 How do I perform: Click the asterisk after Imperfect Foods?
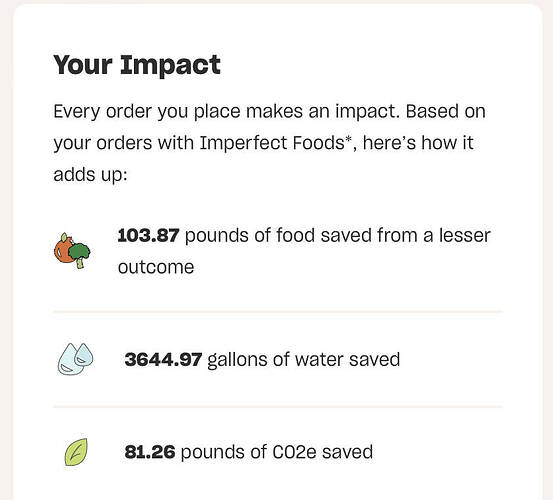(348, 139)
